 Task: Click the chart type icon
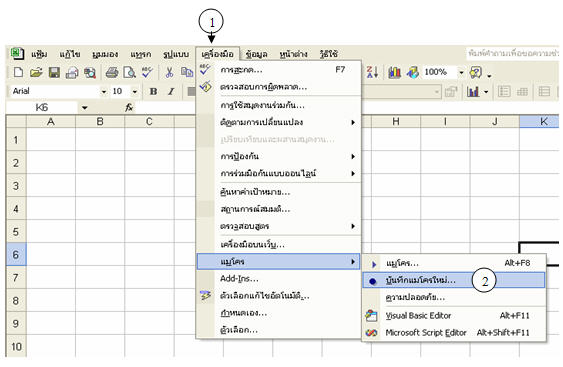pyautogui.click(x=473, y=92)
